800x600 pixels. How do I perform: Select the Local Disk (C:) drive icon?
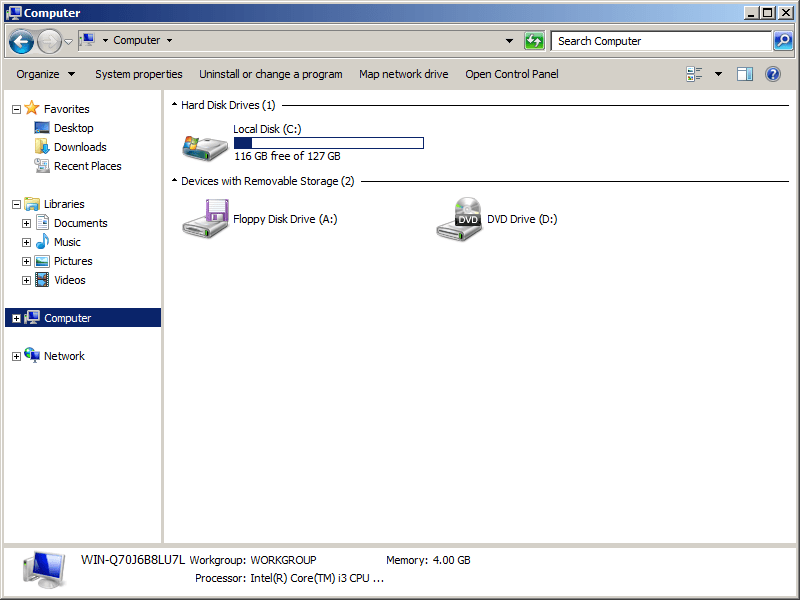click(204, 145)
